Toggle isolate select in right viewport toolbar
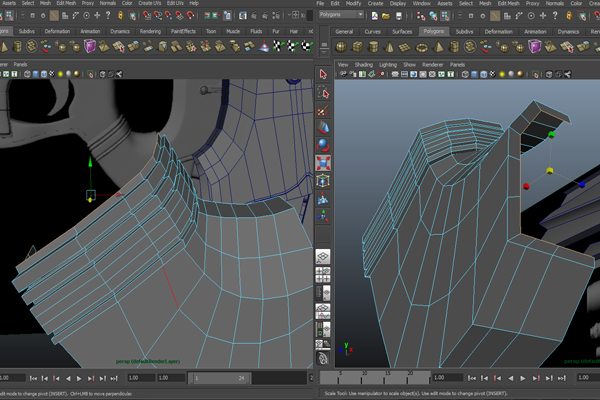 [535, 74]
